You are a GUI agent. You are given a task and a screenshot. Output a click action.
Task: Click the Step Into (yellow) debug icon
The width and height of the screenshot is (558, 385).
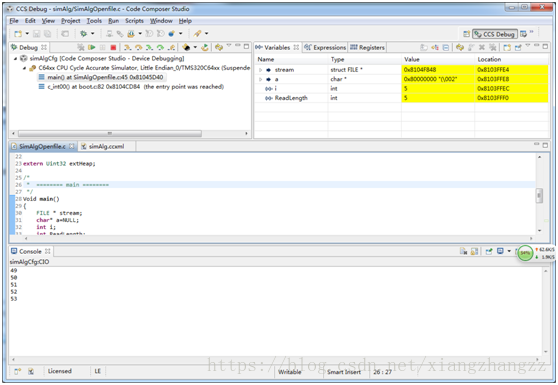click(x=127, y=47)
